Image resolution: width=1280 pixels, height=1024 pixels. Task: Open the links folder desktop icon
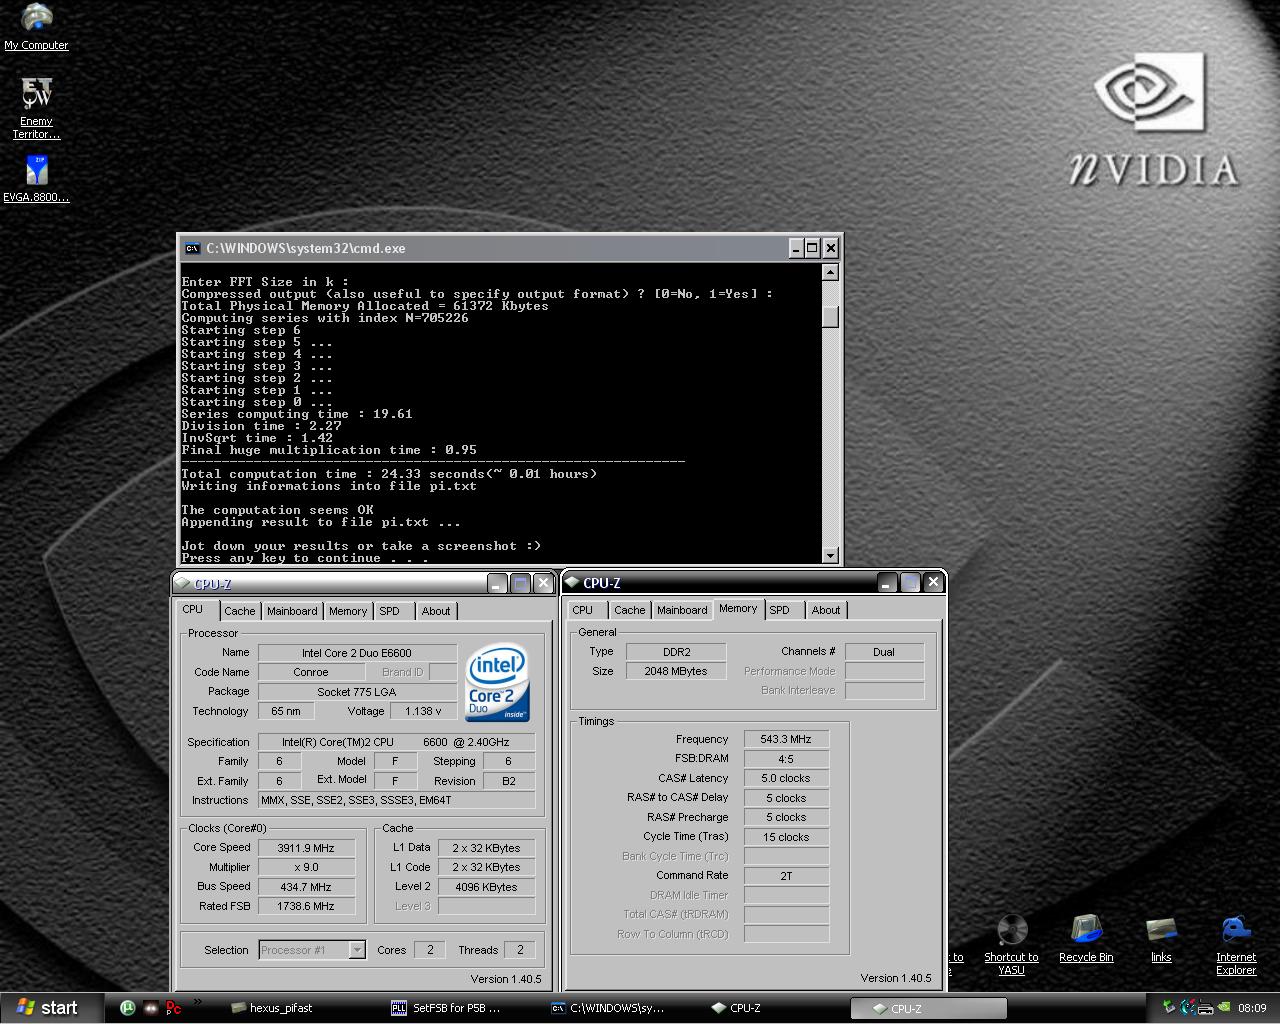[x=1161, y=939]
